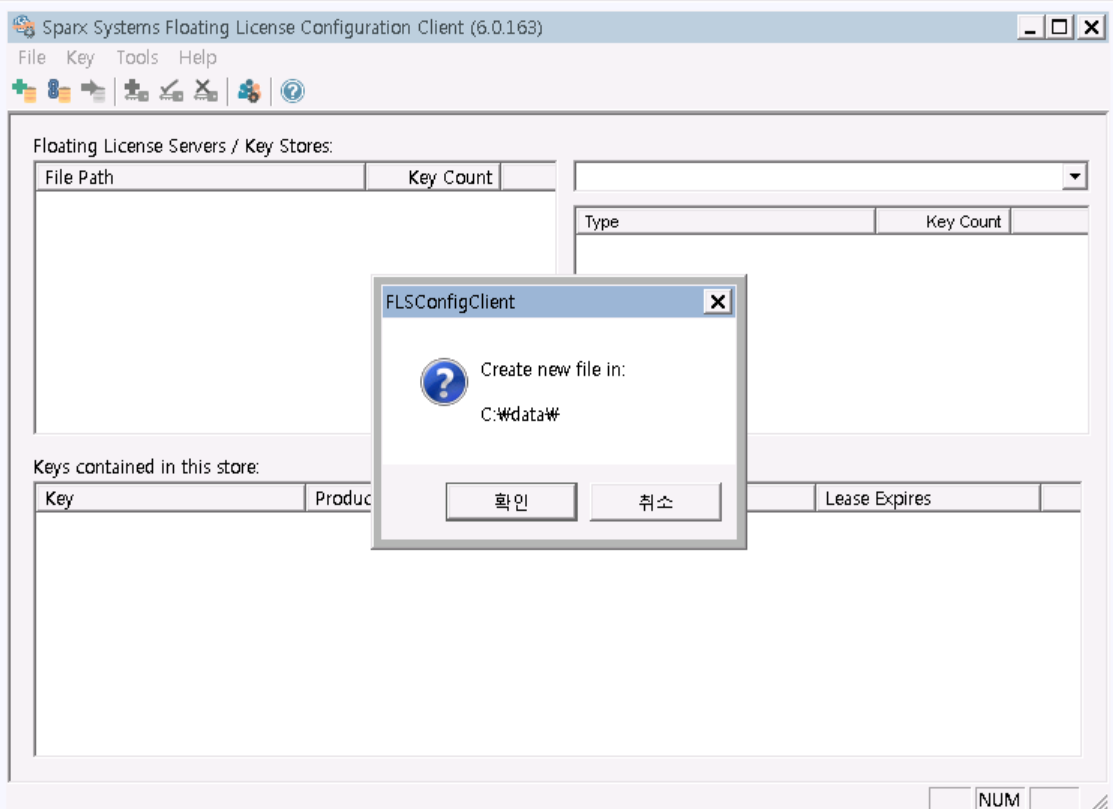Sort by File Path column header
Screen dimensions: 1113x809
coord(200,177)
